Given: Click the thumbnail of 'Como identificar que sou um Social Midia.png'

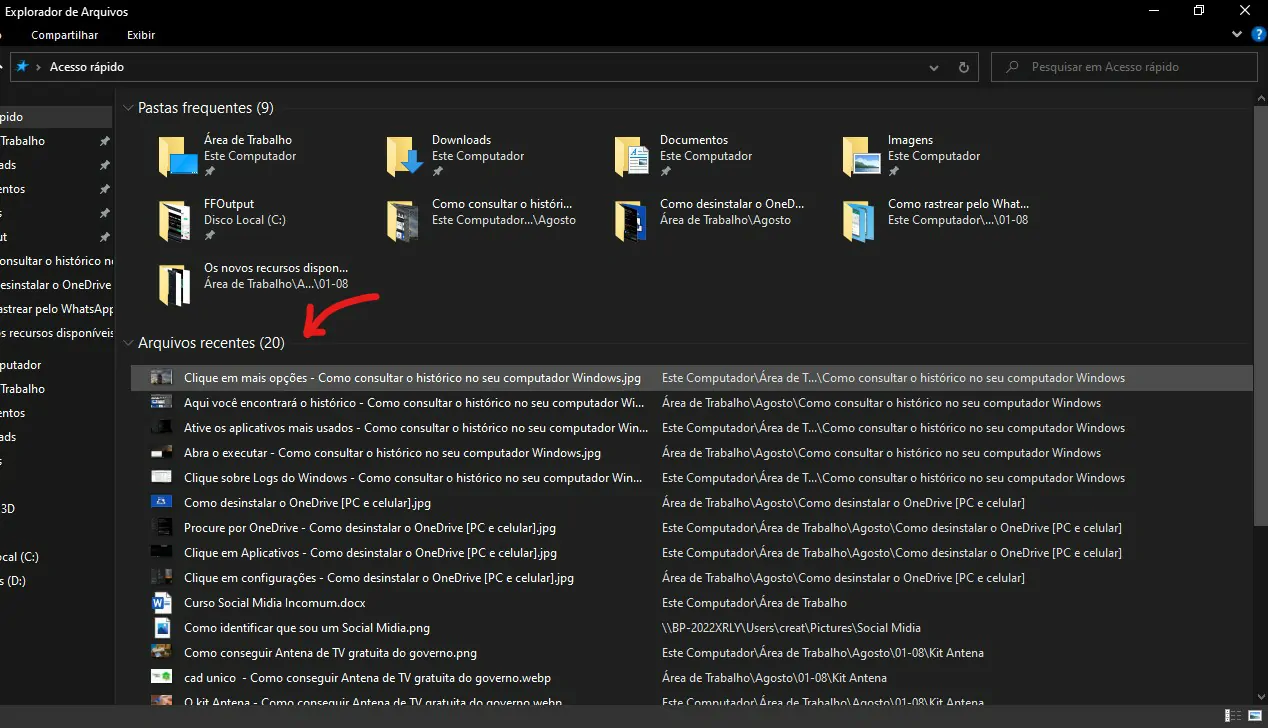Looking at the screenshot, I should (162, 628).
